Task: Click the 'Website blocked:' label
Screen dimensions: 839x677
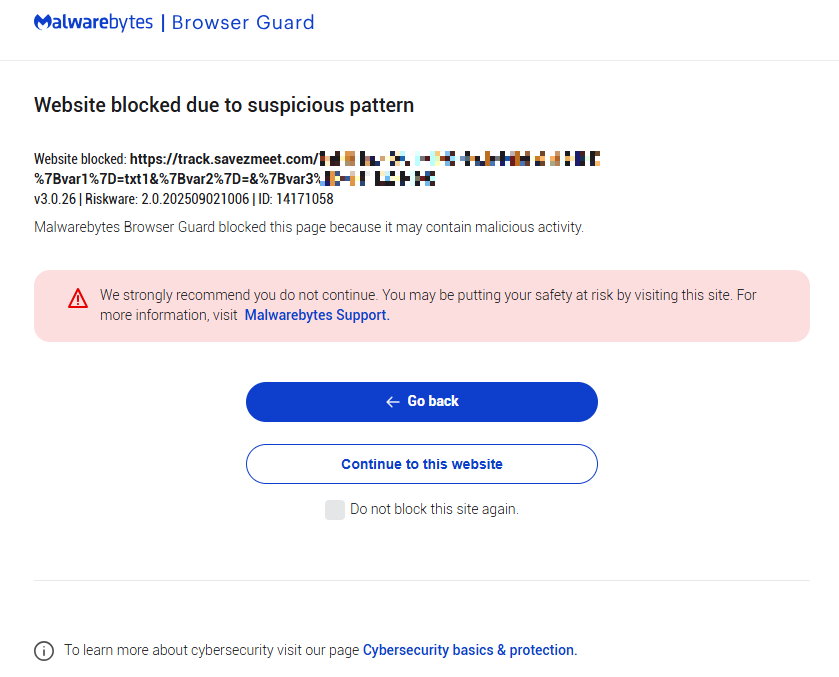Action: (80, 159)
